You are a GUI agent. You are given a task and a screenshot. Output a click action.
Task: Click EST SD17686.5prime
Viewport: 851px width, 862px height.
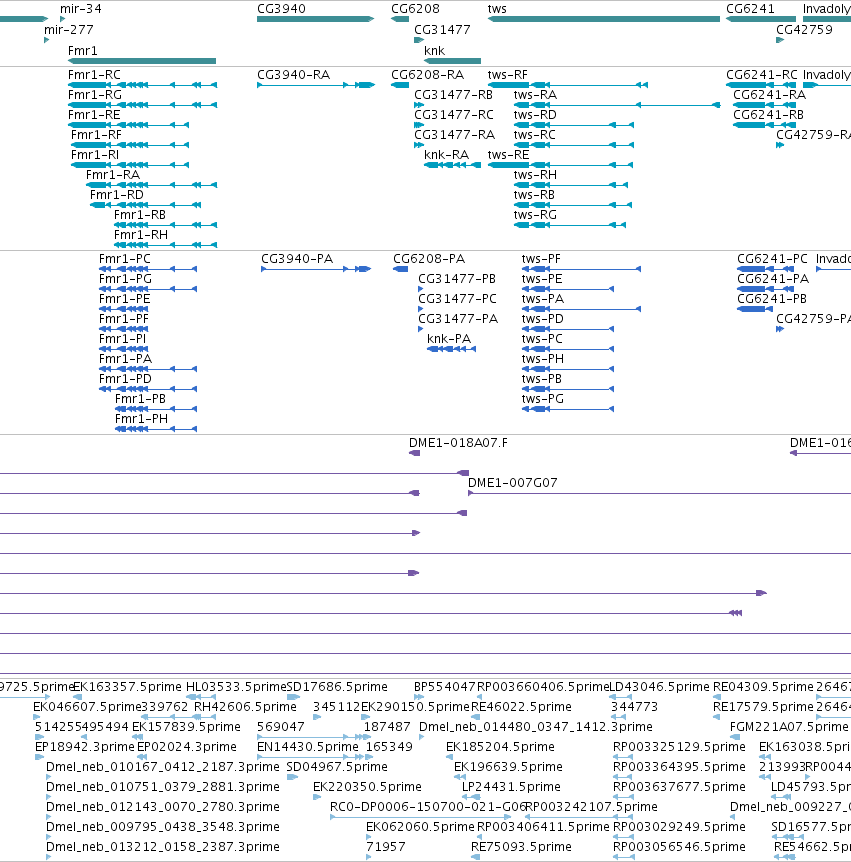(293, 697)
